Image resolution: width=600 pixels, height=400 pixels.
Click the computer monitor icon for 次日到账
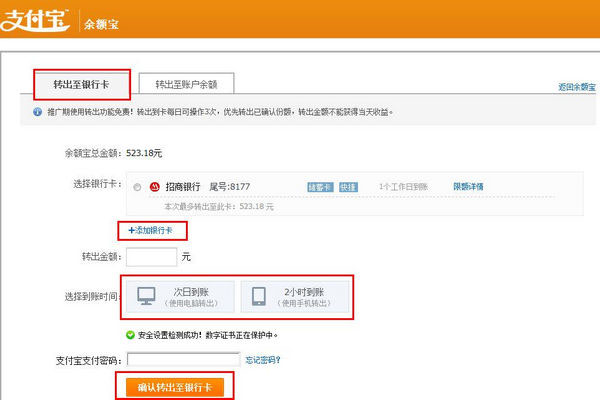(146, 296)
